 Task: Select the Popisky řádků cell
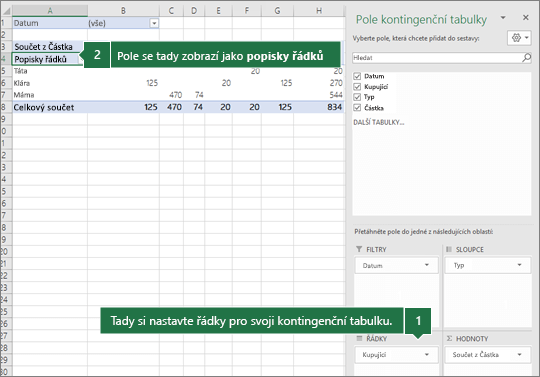click(46, 59)
